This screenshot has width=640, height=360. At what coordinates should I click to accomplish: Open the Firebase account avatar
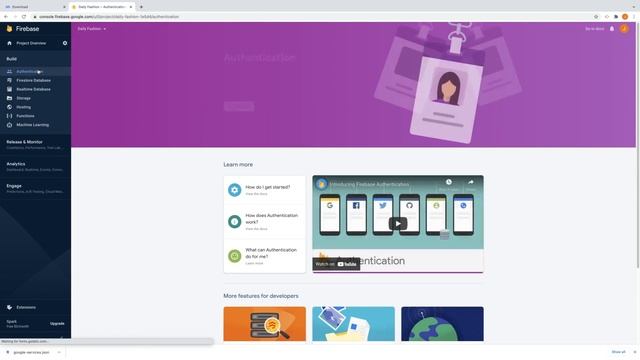[x=624, y=29]
